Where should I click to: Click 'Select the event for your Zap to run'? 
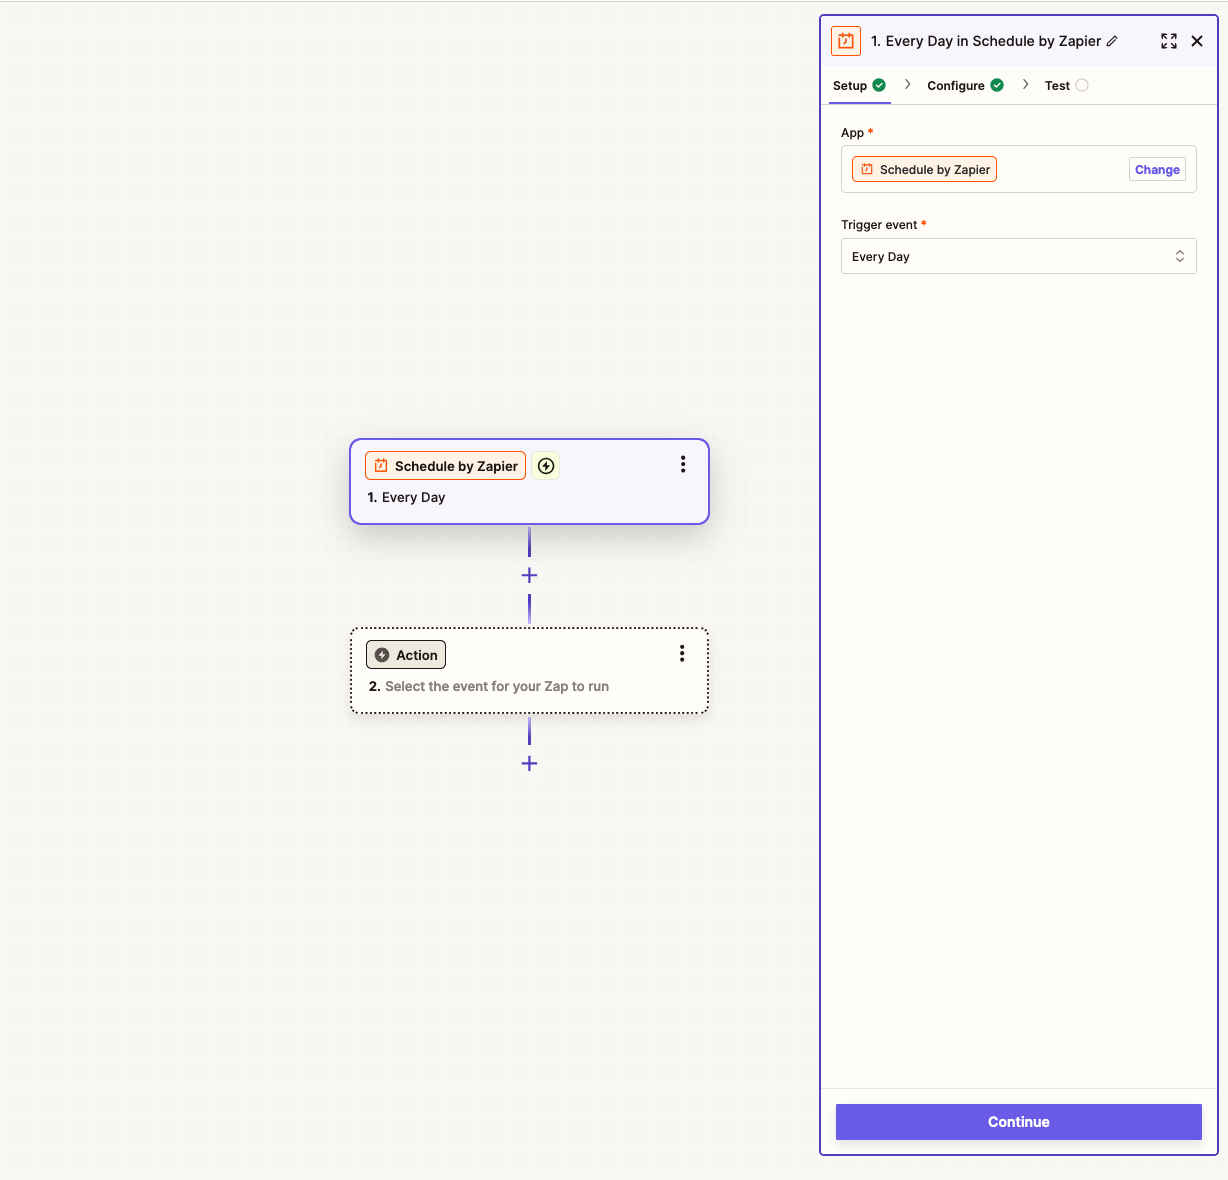click(x=497, y=686)
